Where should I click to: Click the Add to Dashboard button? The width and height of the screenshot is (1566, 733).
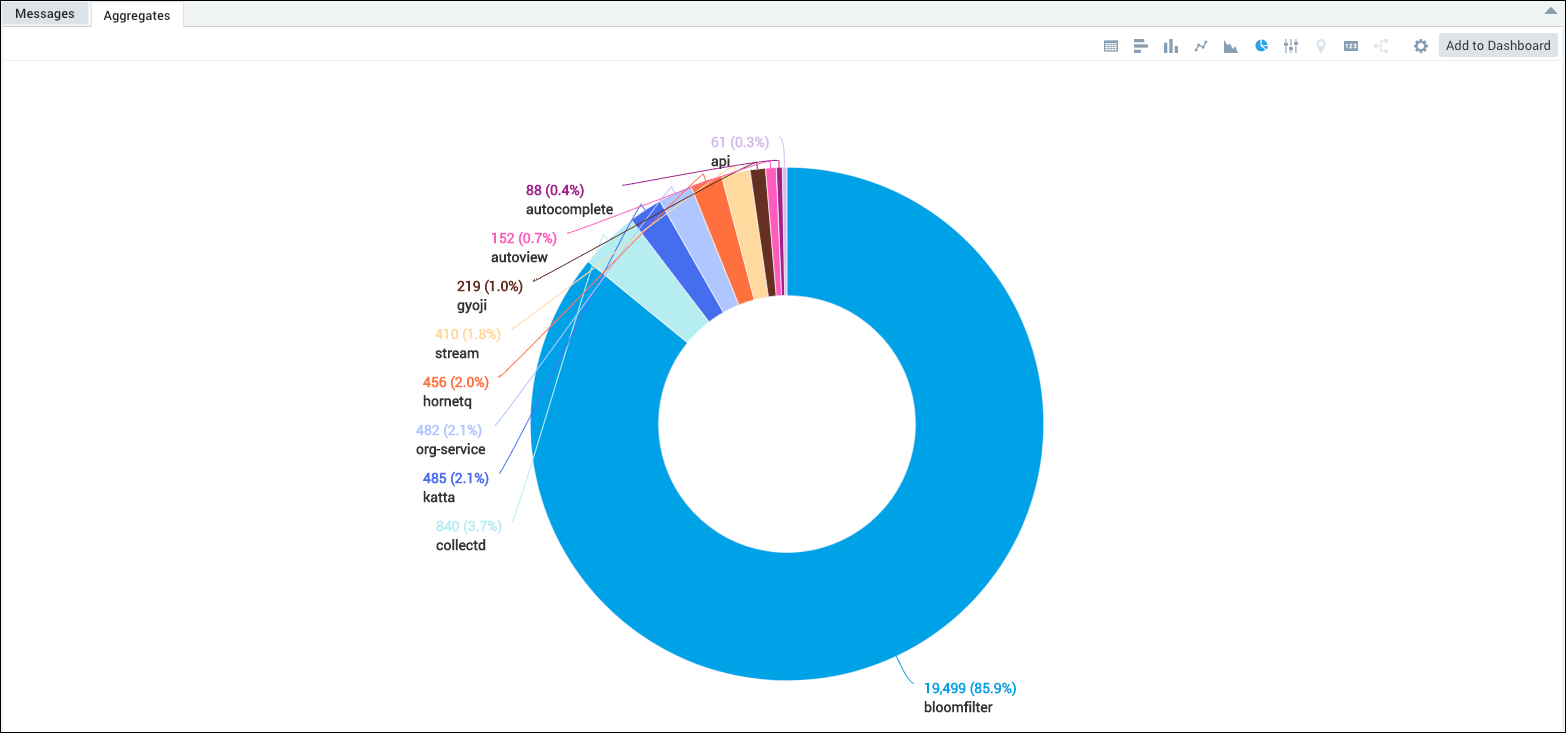pos(1498,45)
